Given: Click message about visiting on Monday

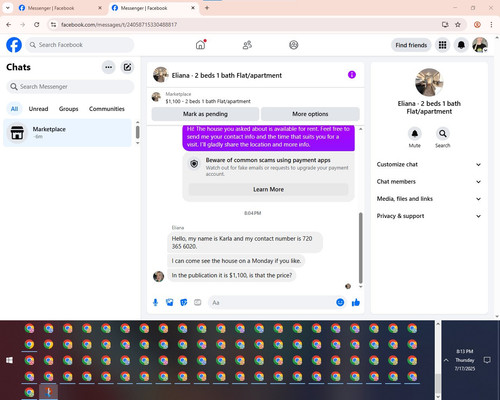Looking at the screenshot, I should click(x=236, y=261).
